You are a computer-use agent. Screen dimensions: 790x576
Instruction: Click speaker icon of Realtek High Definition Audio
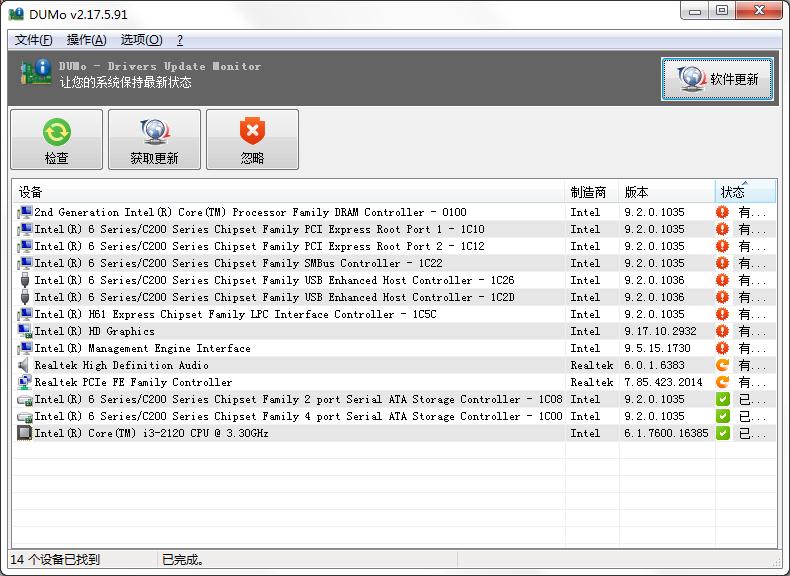click(x=25, y=365)
